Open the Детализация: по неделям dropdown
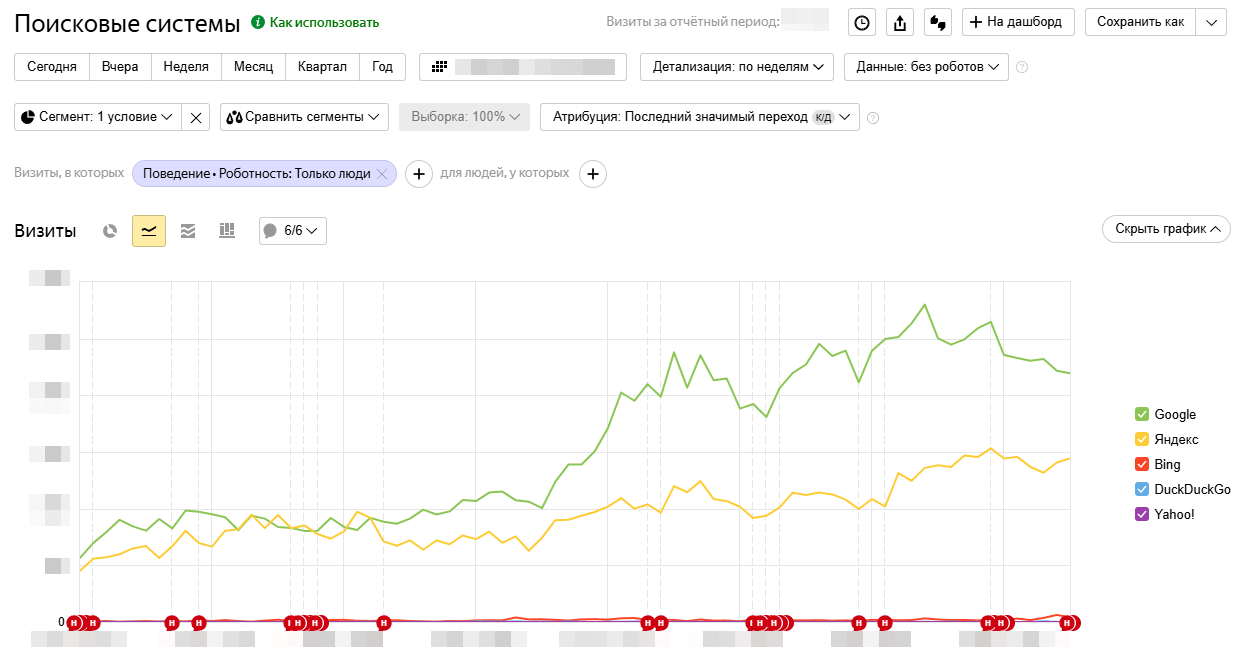1245x664 pixels. point(737,67)
